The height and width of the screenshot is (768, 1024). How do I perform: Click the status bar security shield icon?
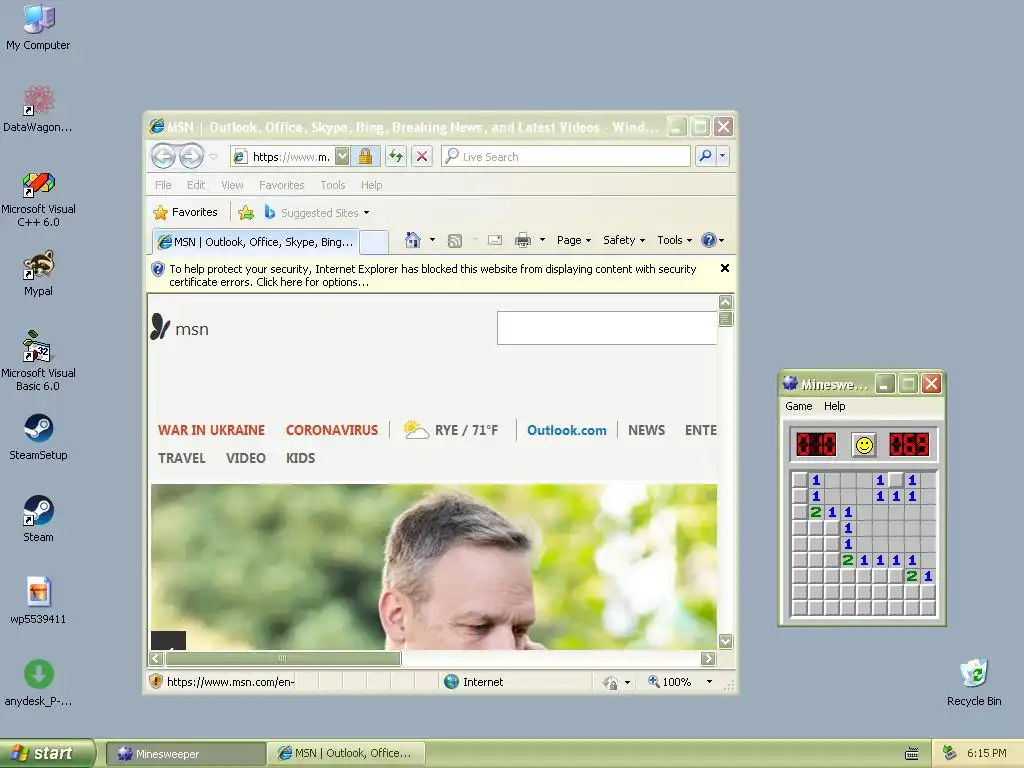(x=155, y=681)
